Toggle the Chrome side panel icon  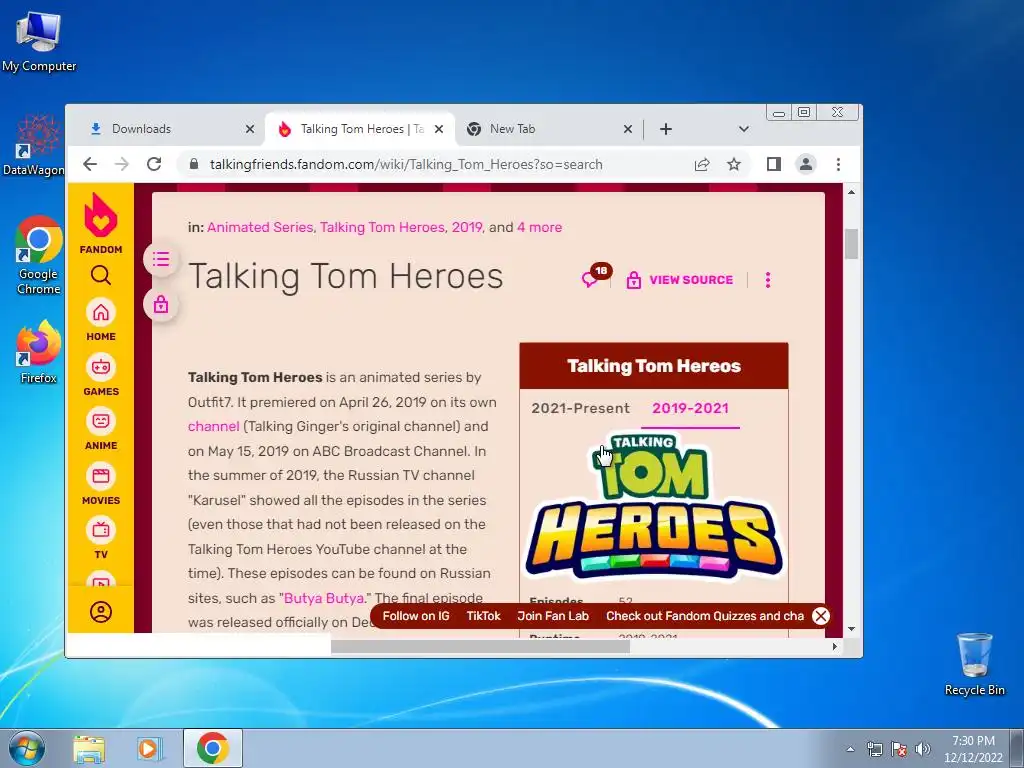[774, 164]
